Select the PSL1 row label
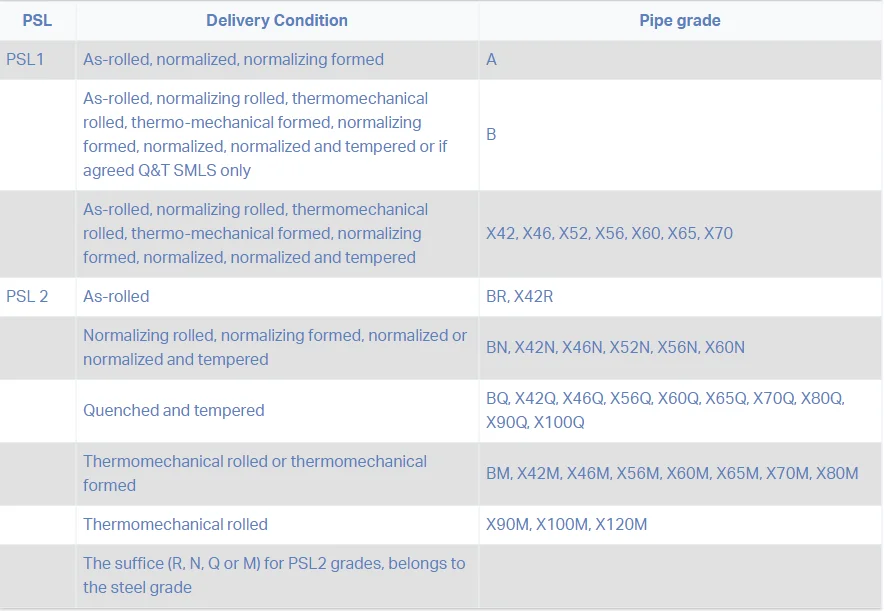Screen dimensions: 884x611 tap(27, 59)
